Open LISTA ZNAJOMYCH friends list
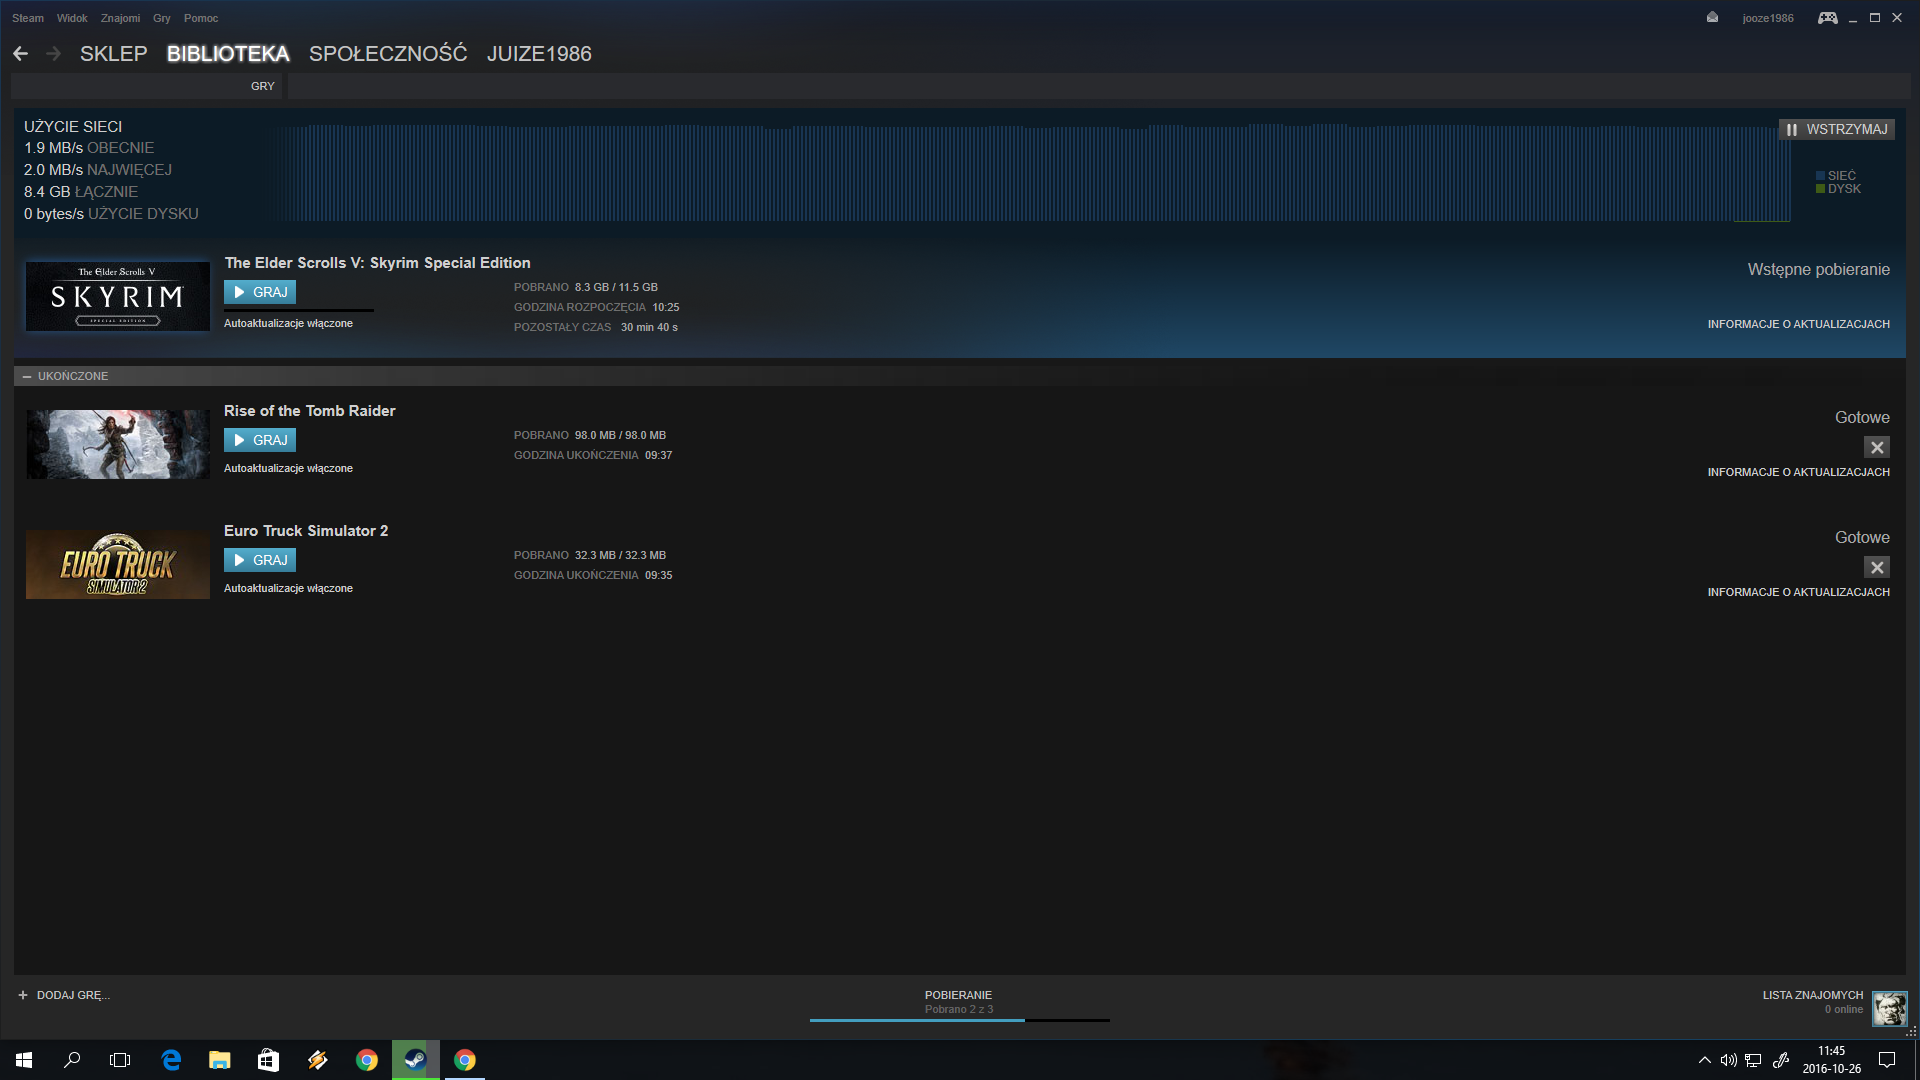Screen dimensions: 1920x1080 1813,995
